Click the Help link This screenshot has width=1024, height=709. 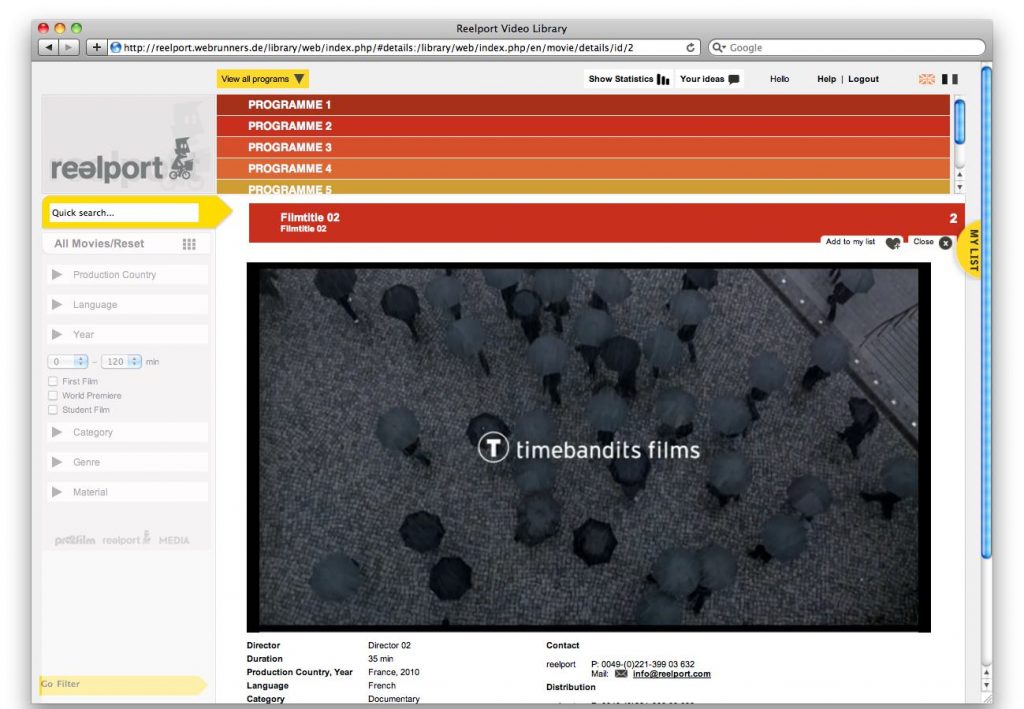pos(826,79)
